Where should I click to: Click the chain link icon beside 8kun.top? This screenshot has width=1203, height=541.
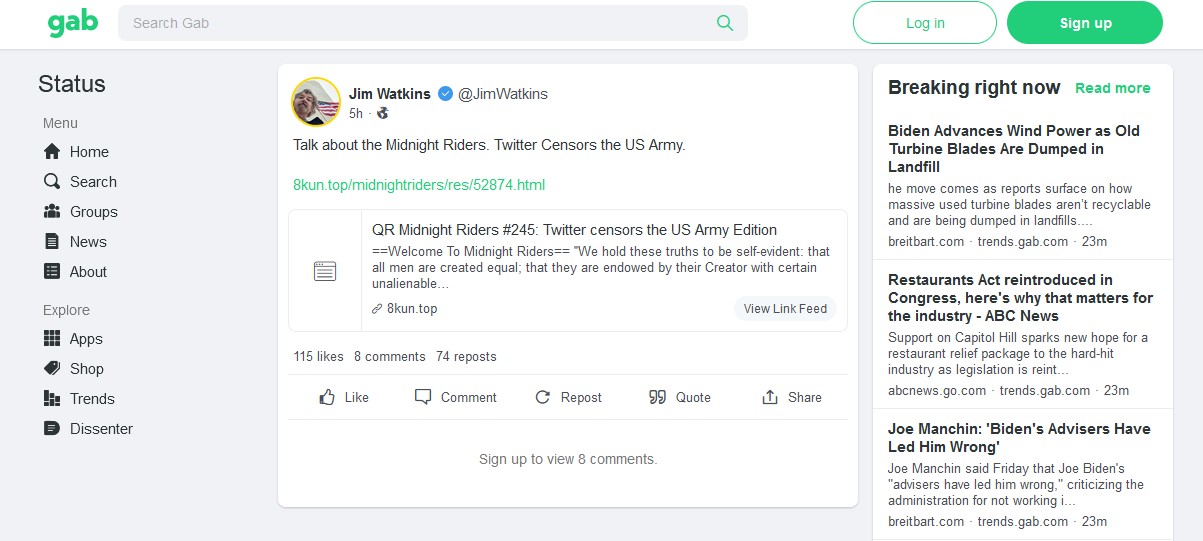point(377,309)
